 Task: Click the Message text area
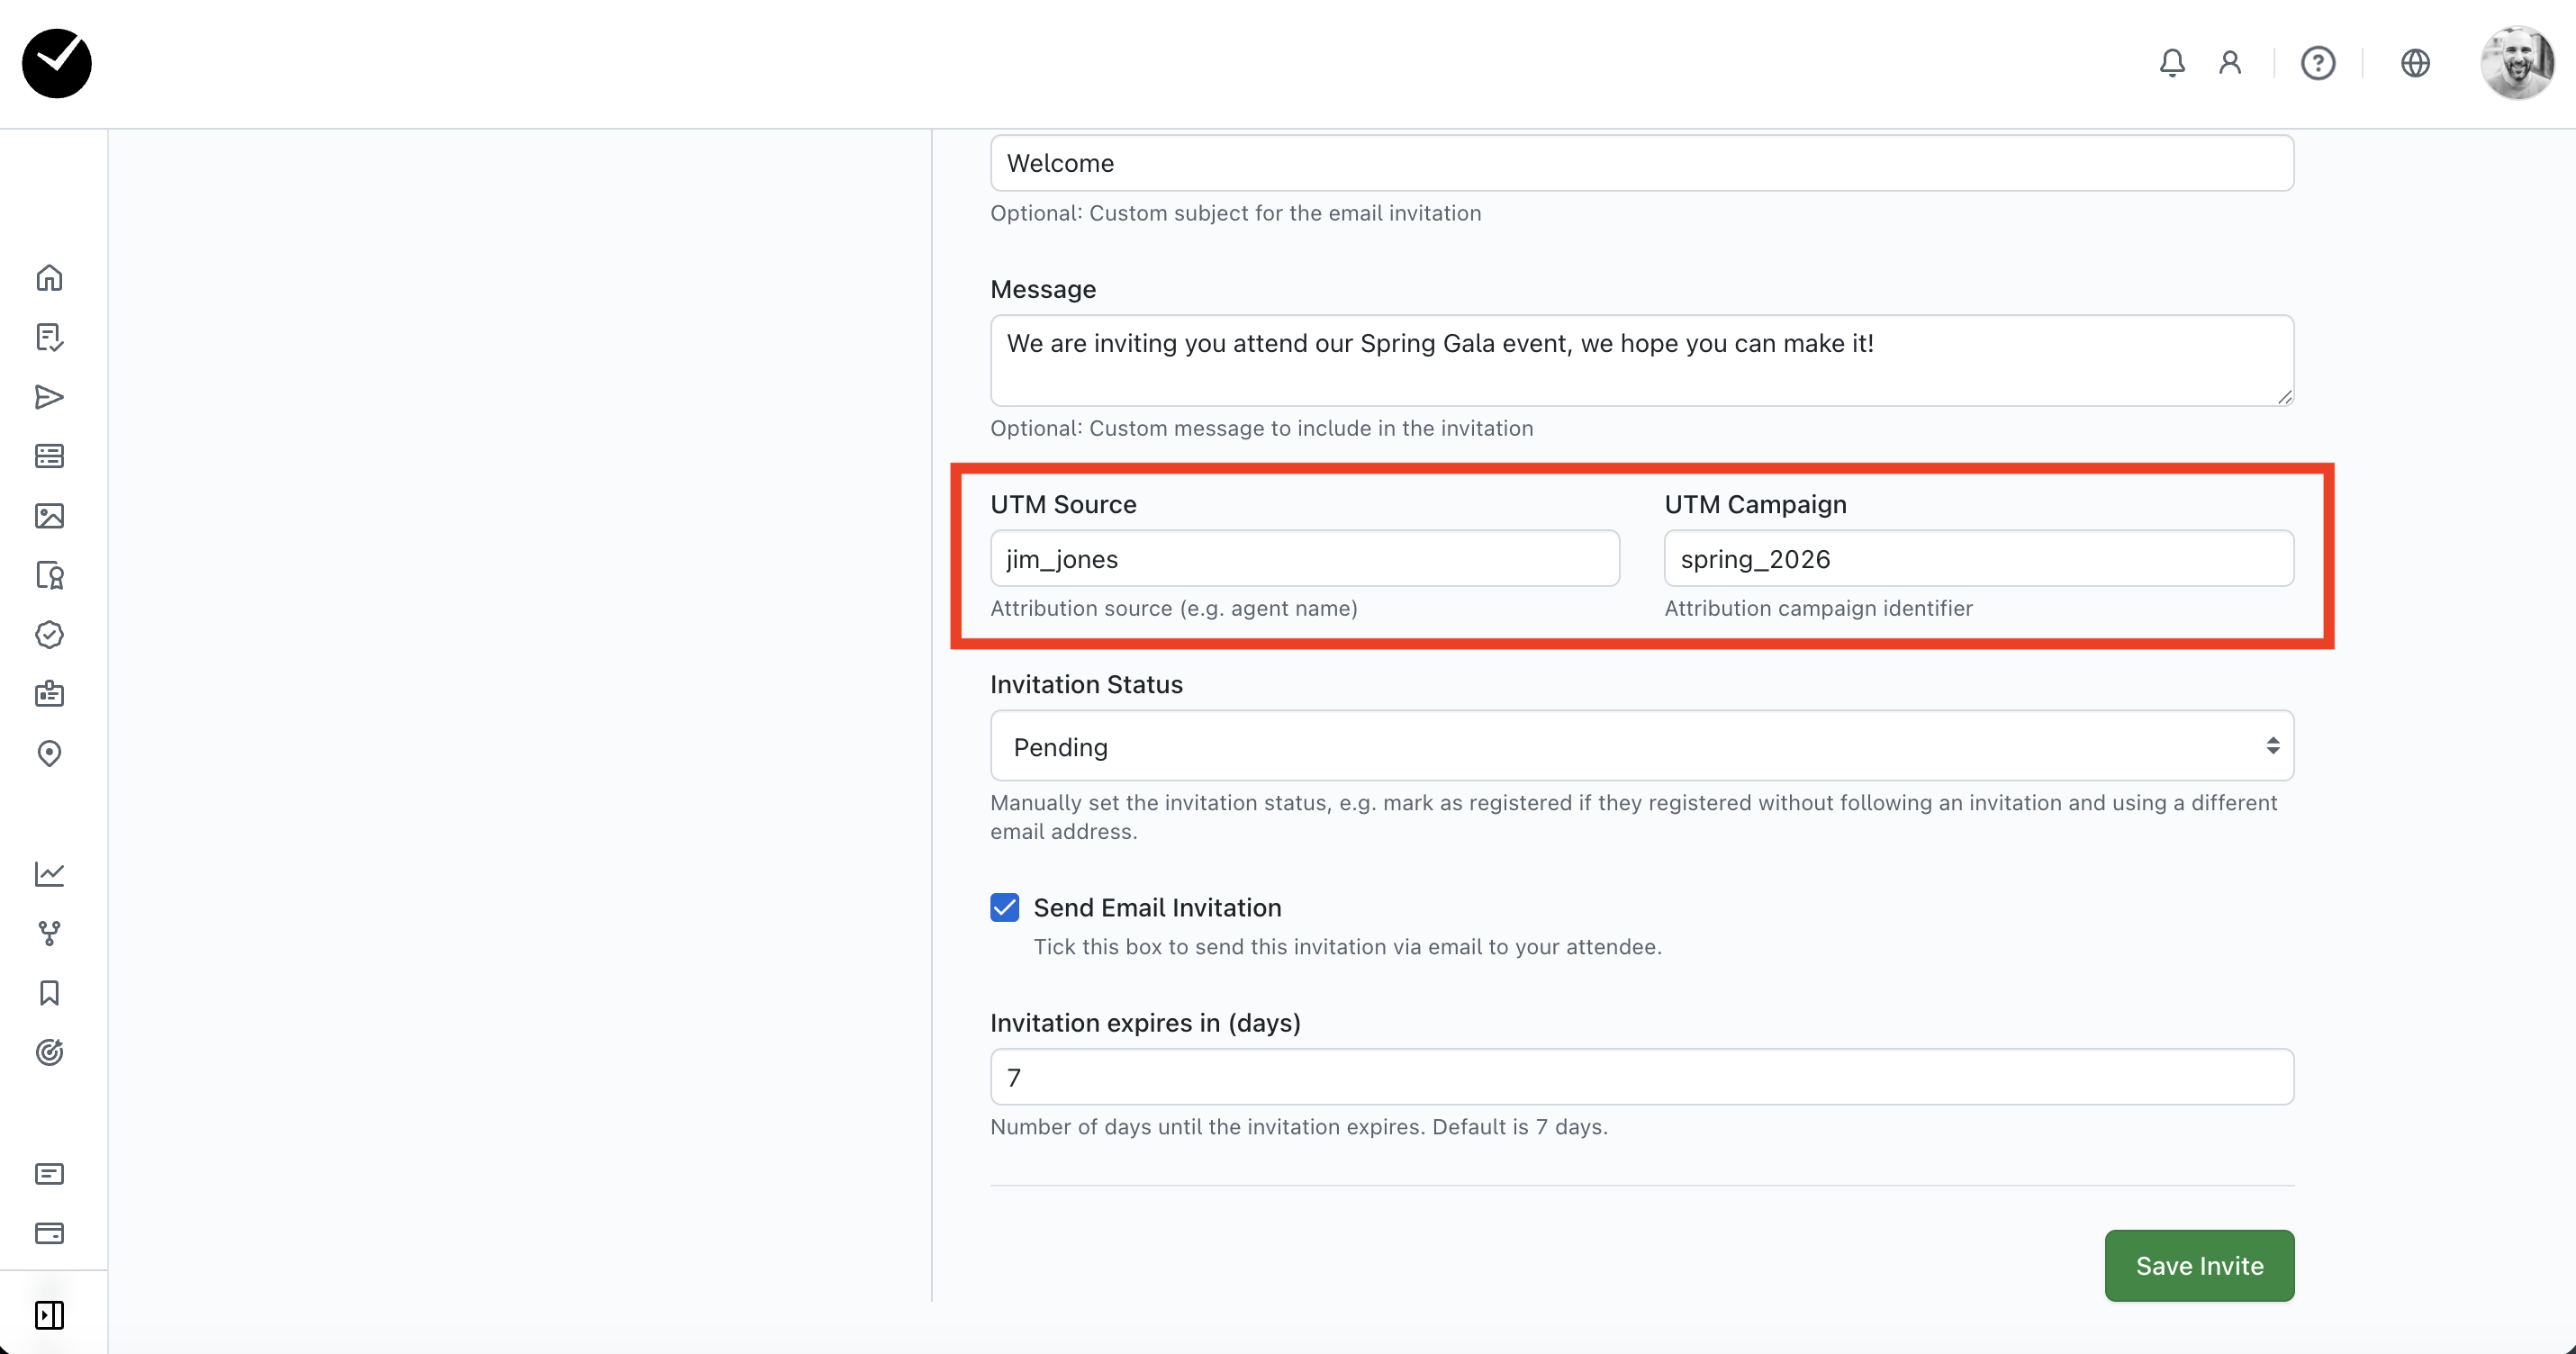(x=1641, y=360)
